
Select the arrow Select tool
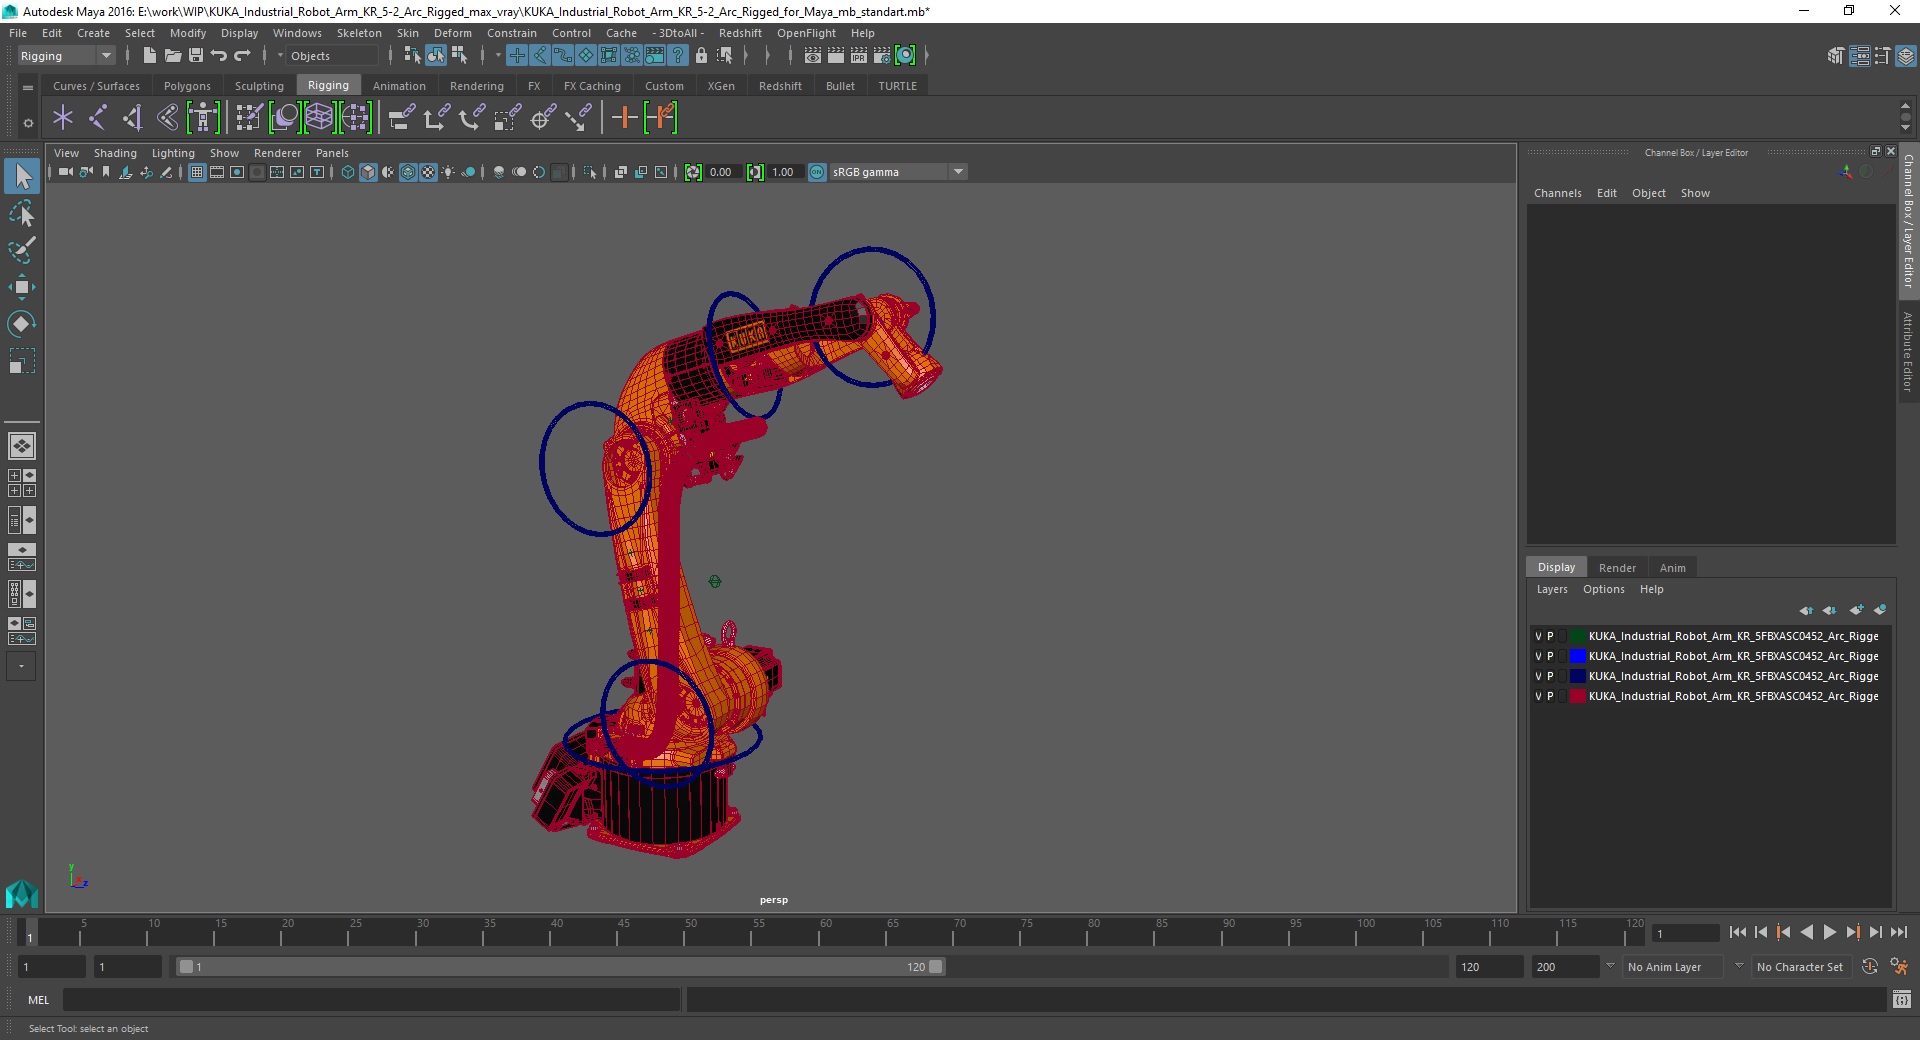coord(22,177)
